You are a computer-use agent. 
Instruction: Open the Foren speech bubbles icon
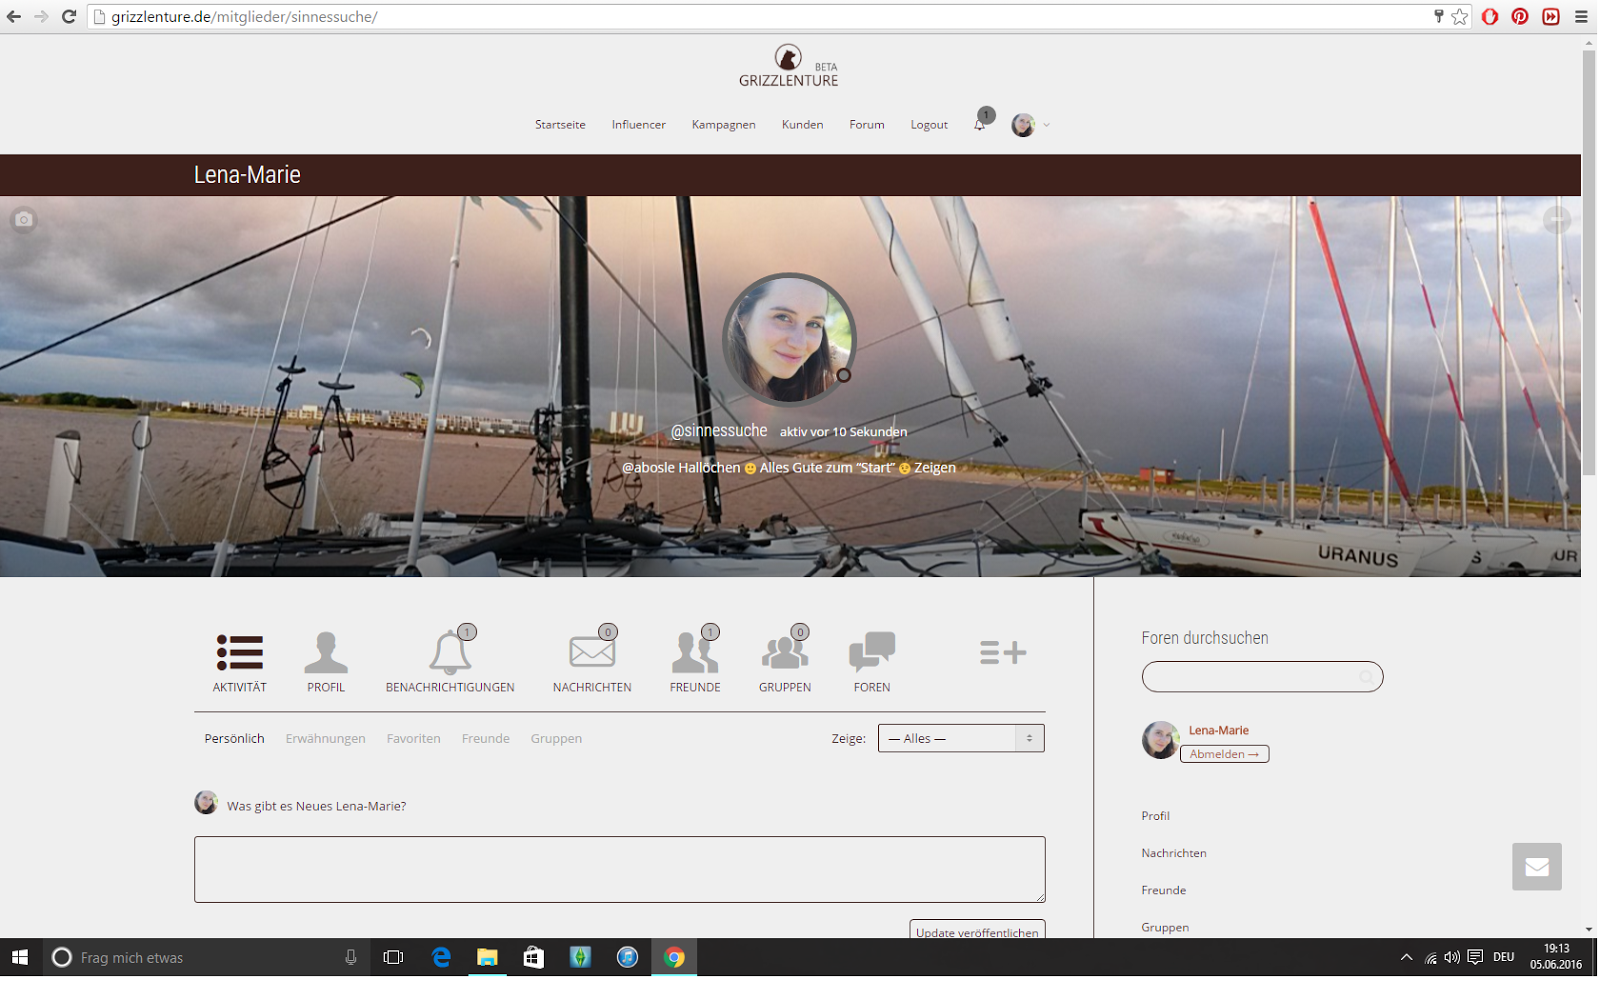point(872,652)
